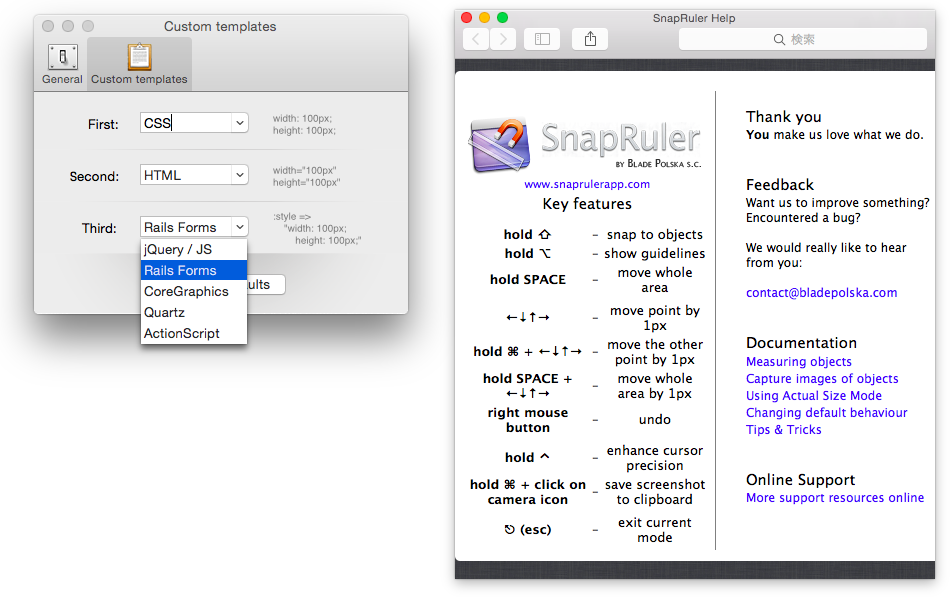Screen dimensions: 950x603
Task: Click the partially hidden defaults button
Action: 266,285
